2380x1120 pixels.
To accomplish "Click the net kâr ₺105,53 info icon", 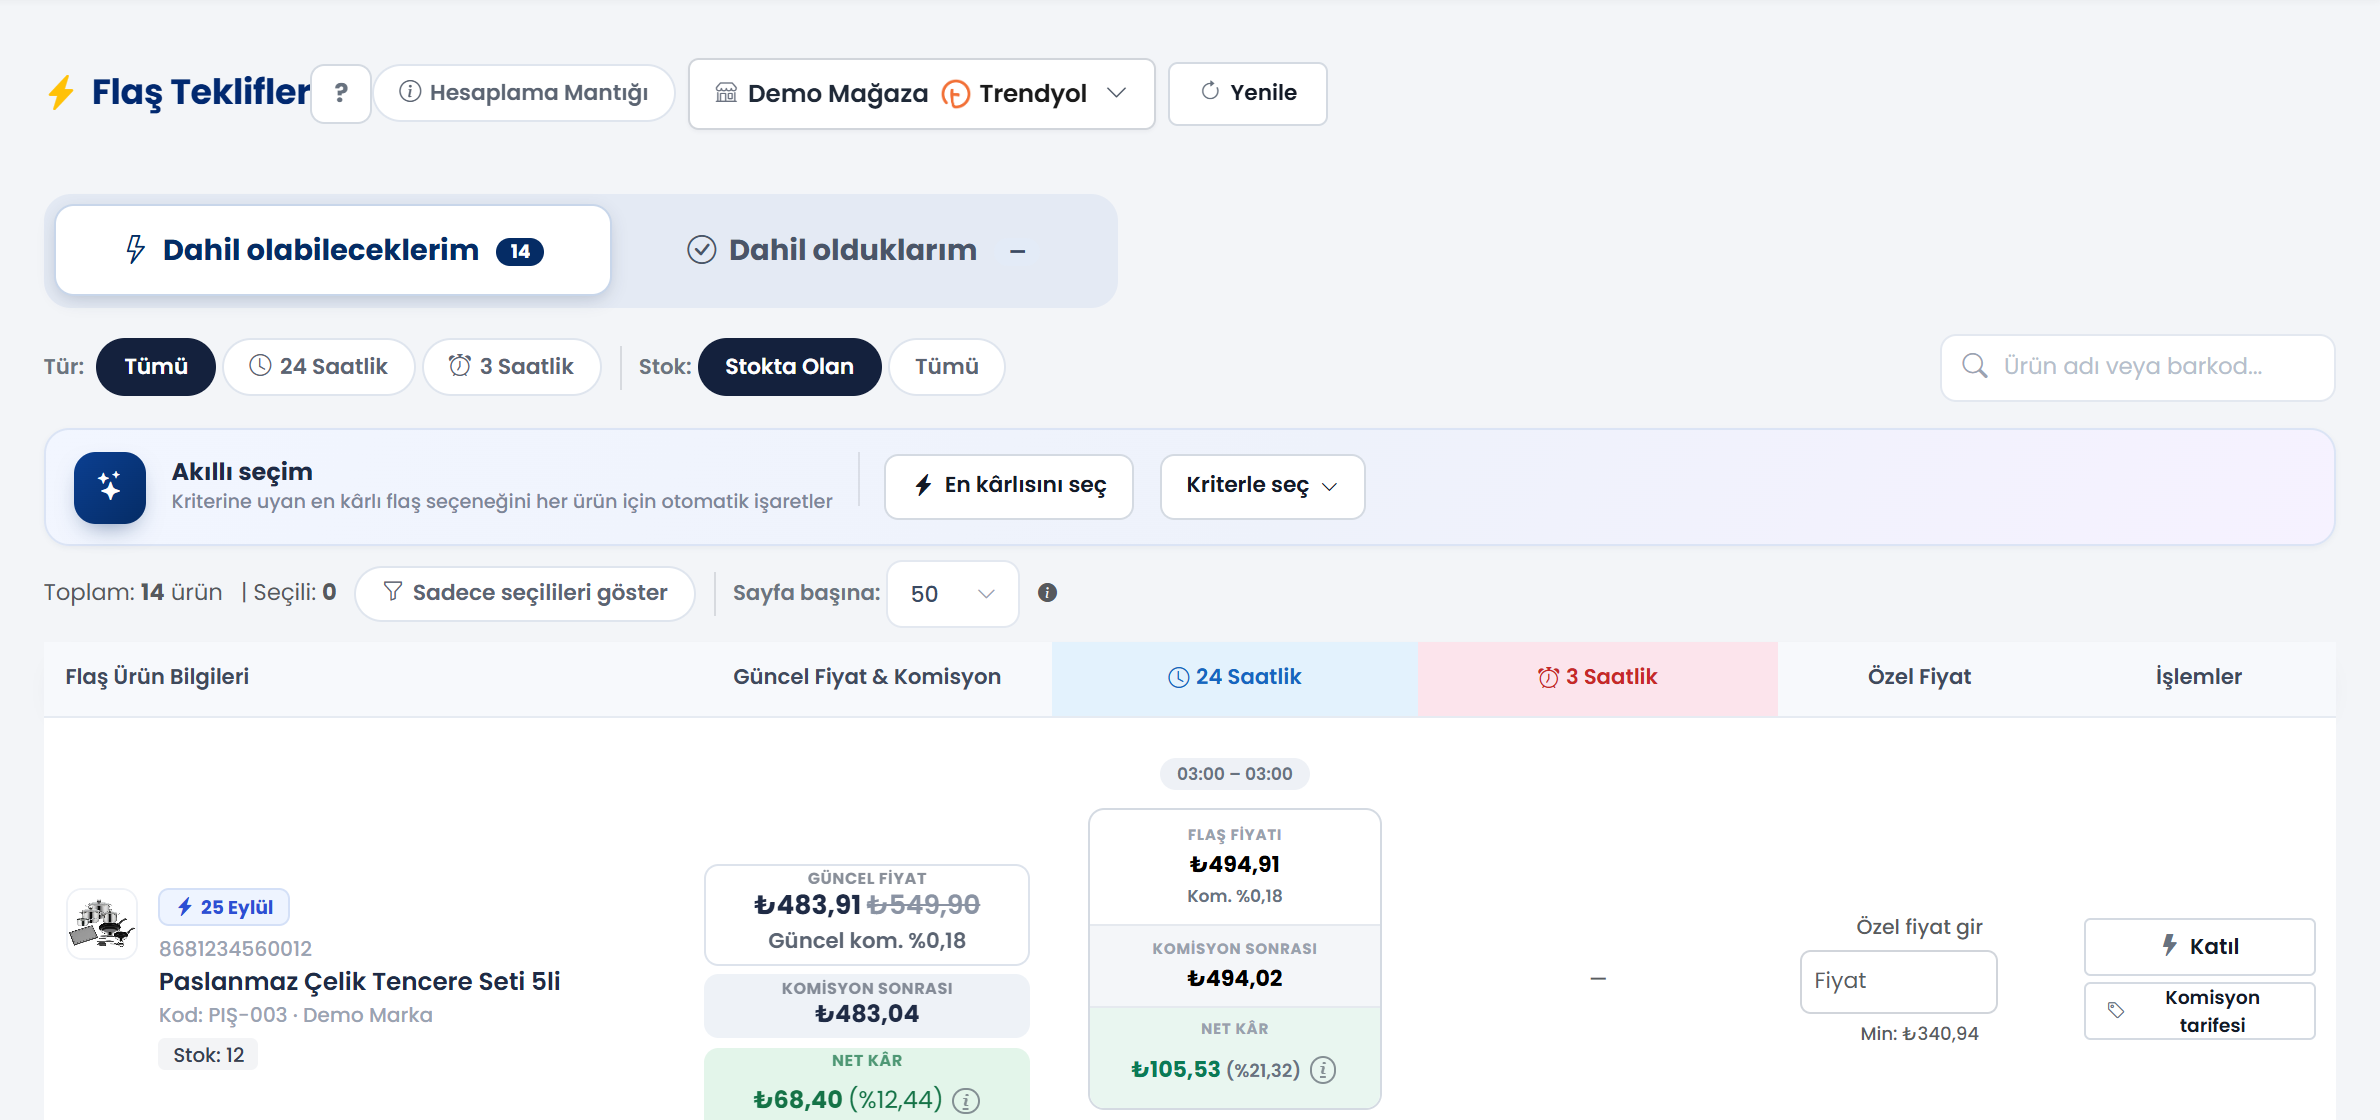I will pos(1323,1070).
